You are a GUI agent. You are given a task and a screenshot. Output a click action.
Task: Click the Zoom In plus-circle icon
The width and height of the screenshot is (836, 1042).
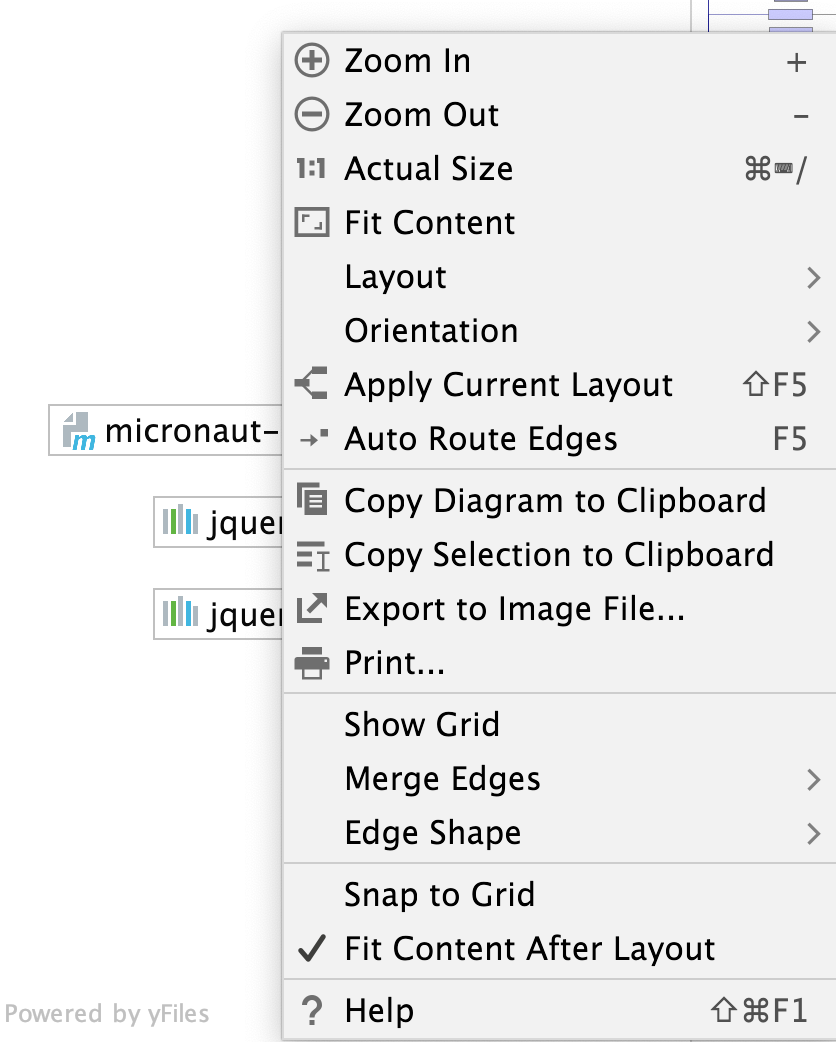pyautogui.click(x=312, y=60)
